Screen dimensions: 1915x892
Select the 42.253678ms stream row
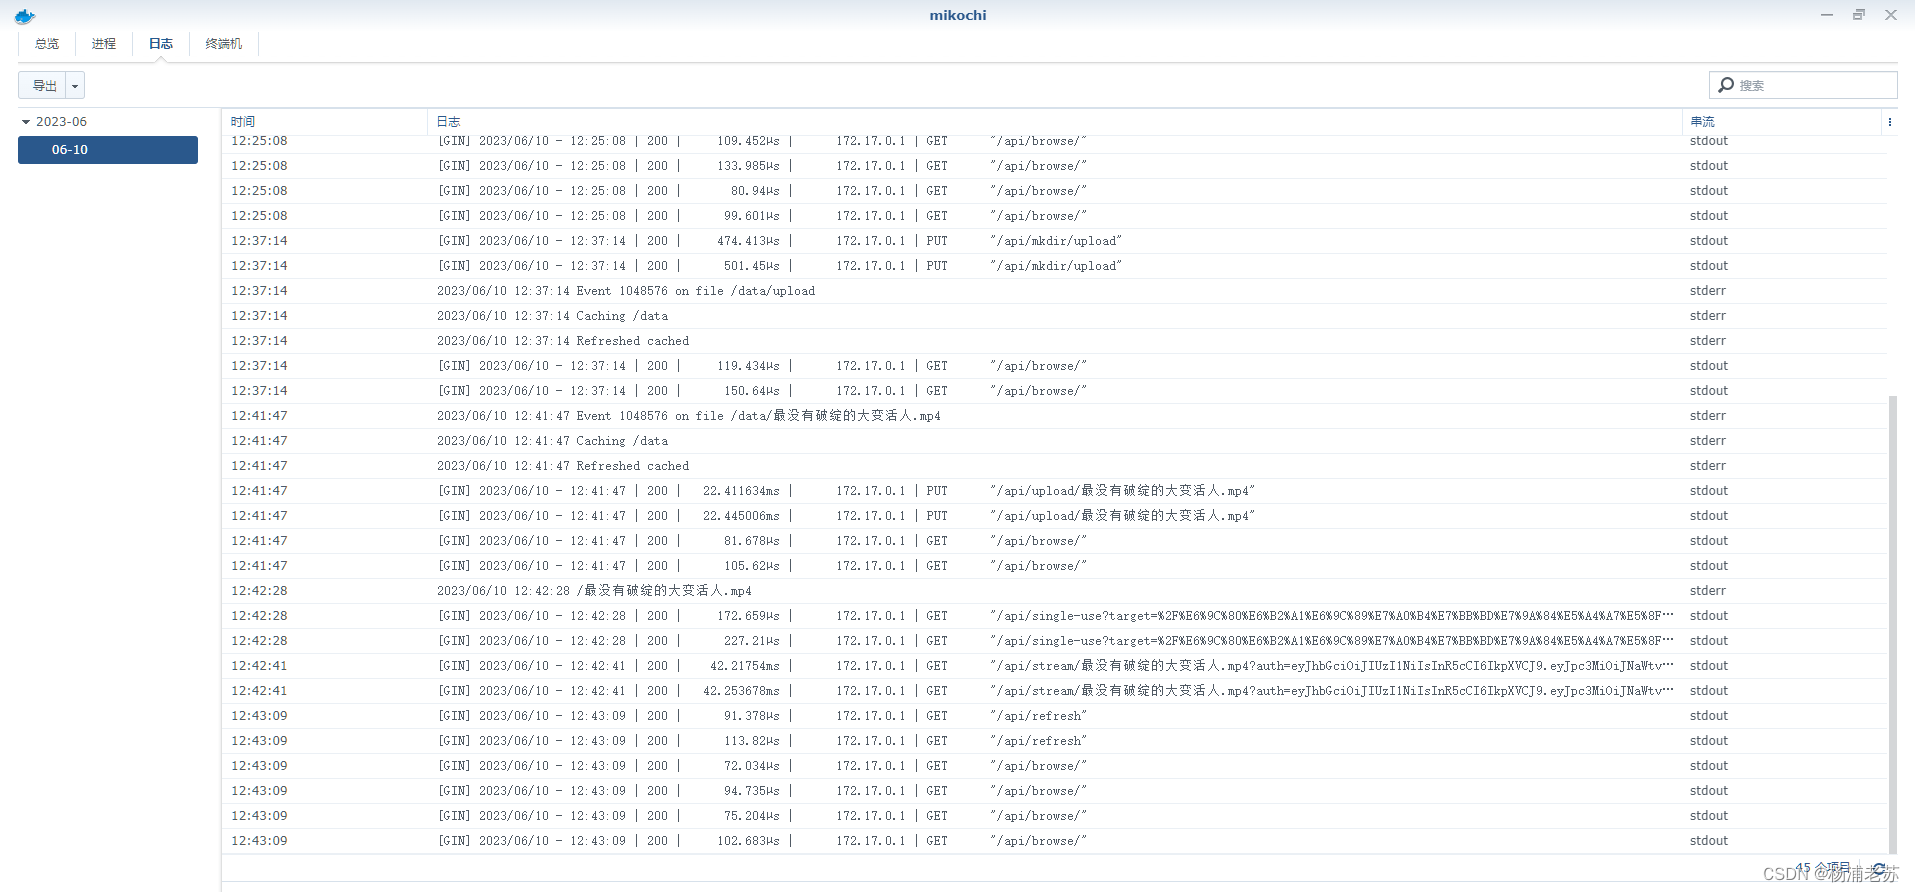click(x=1054, y=691)
